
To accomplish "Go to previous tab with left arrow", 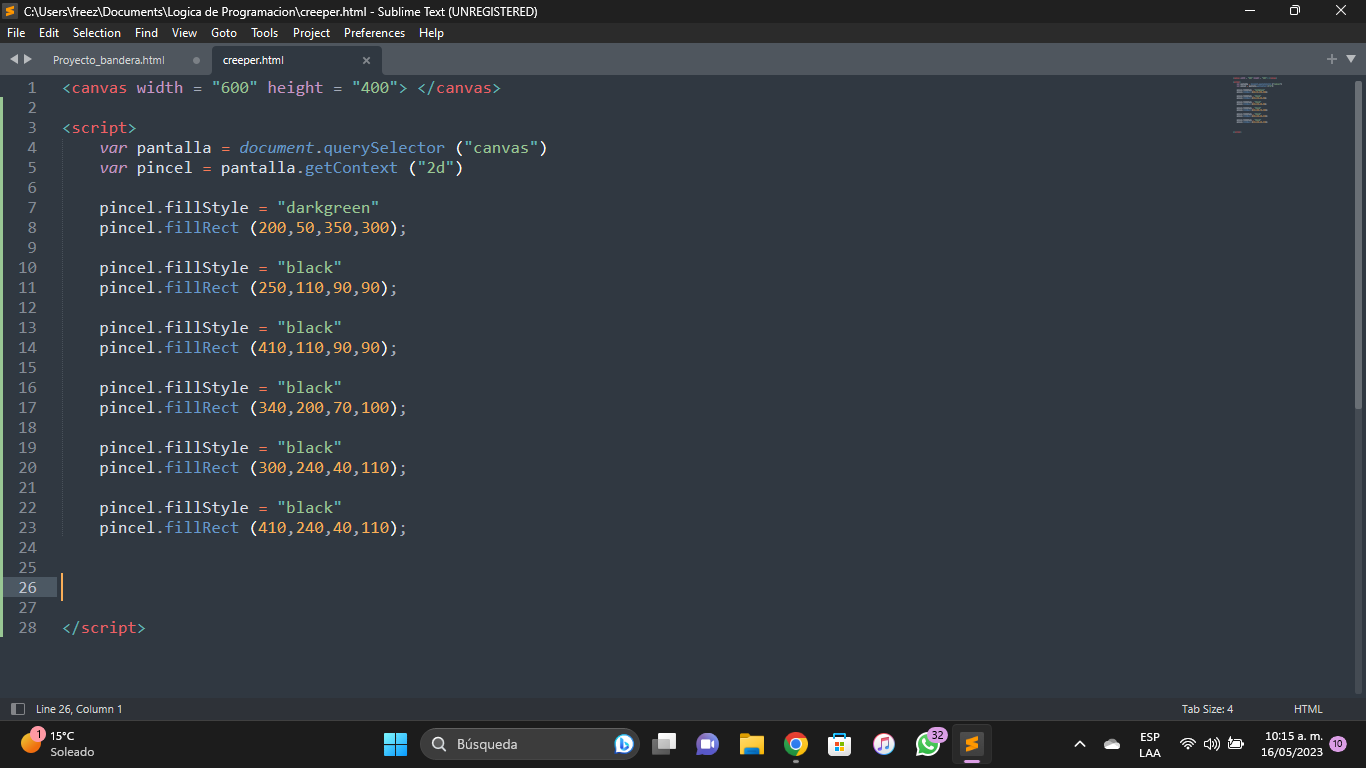I will tap(14, 60).
